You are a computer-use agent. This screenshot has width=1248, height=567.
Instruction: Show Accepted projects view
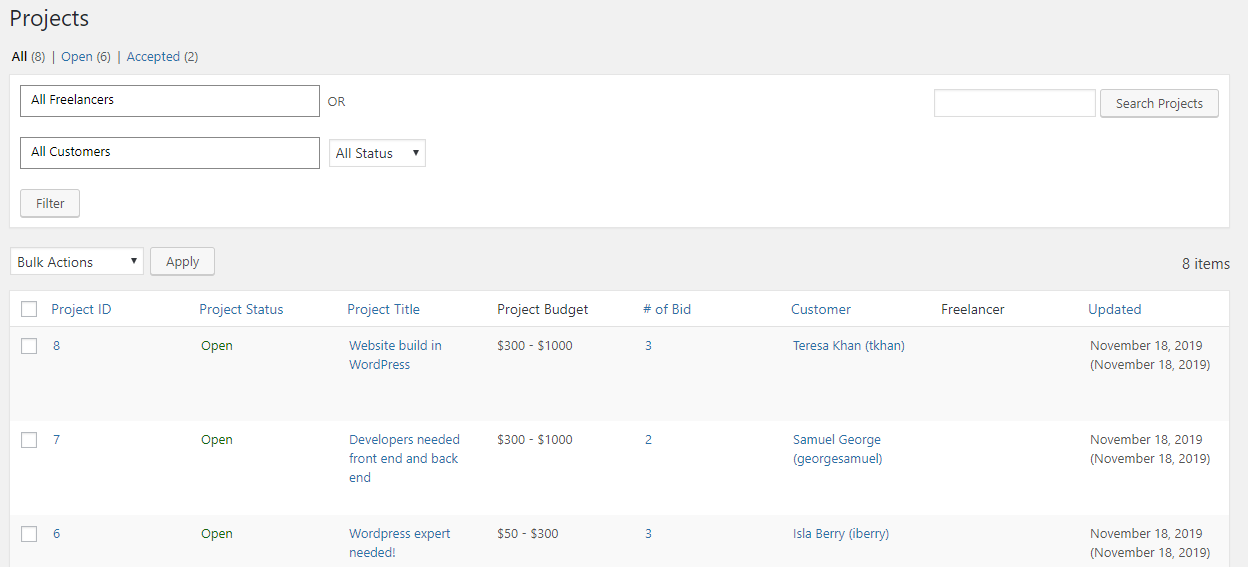(153, 57)
